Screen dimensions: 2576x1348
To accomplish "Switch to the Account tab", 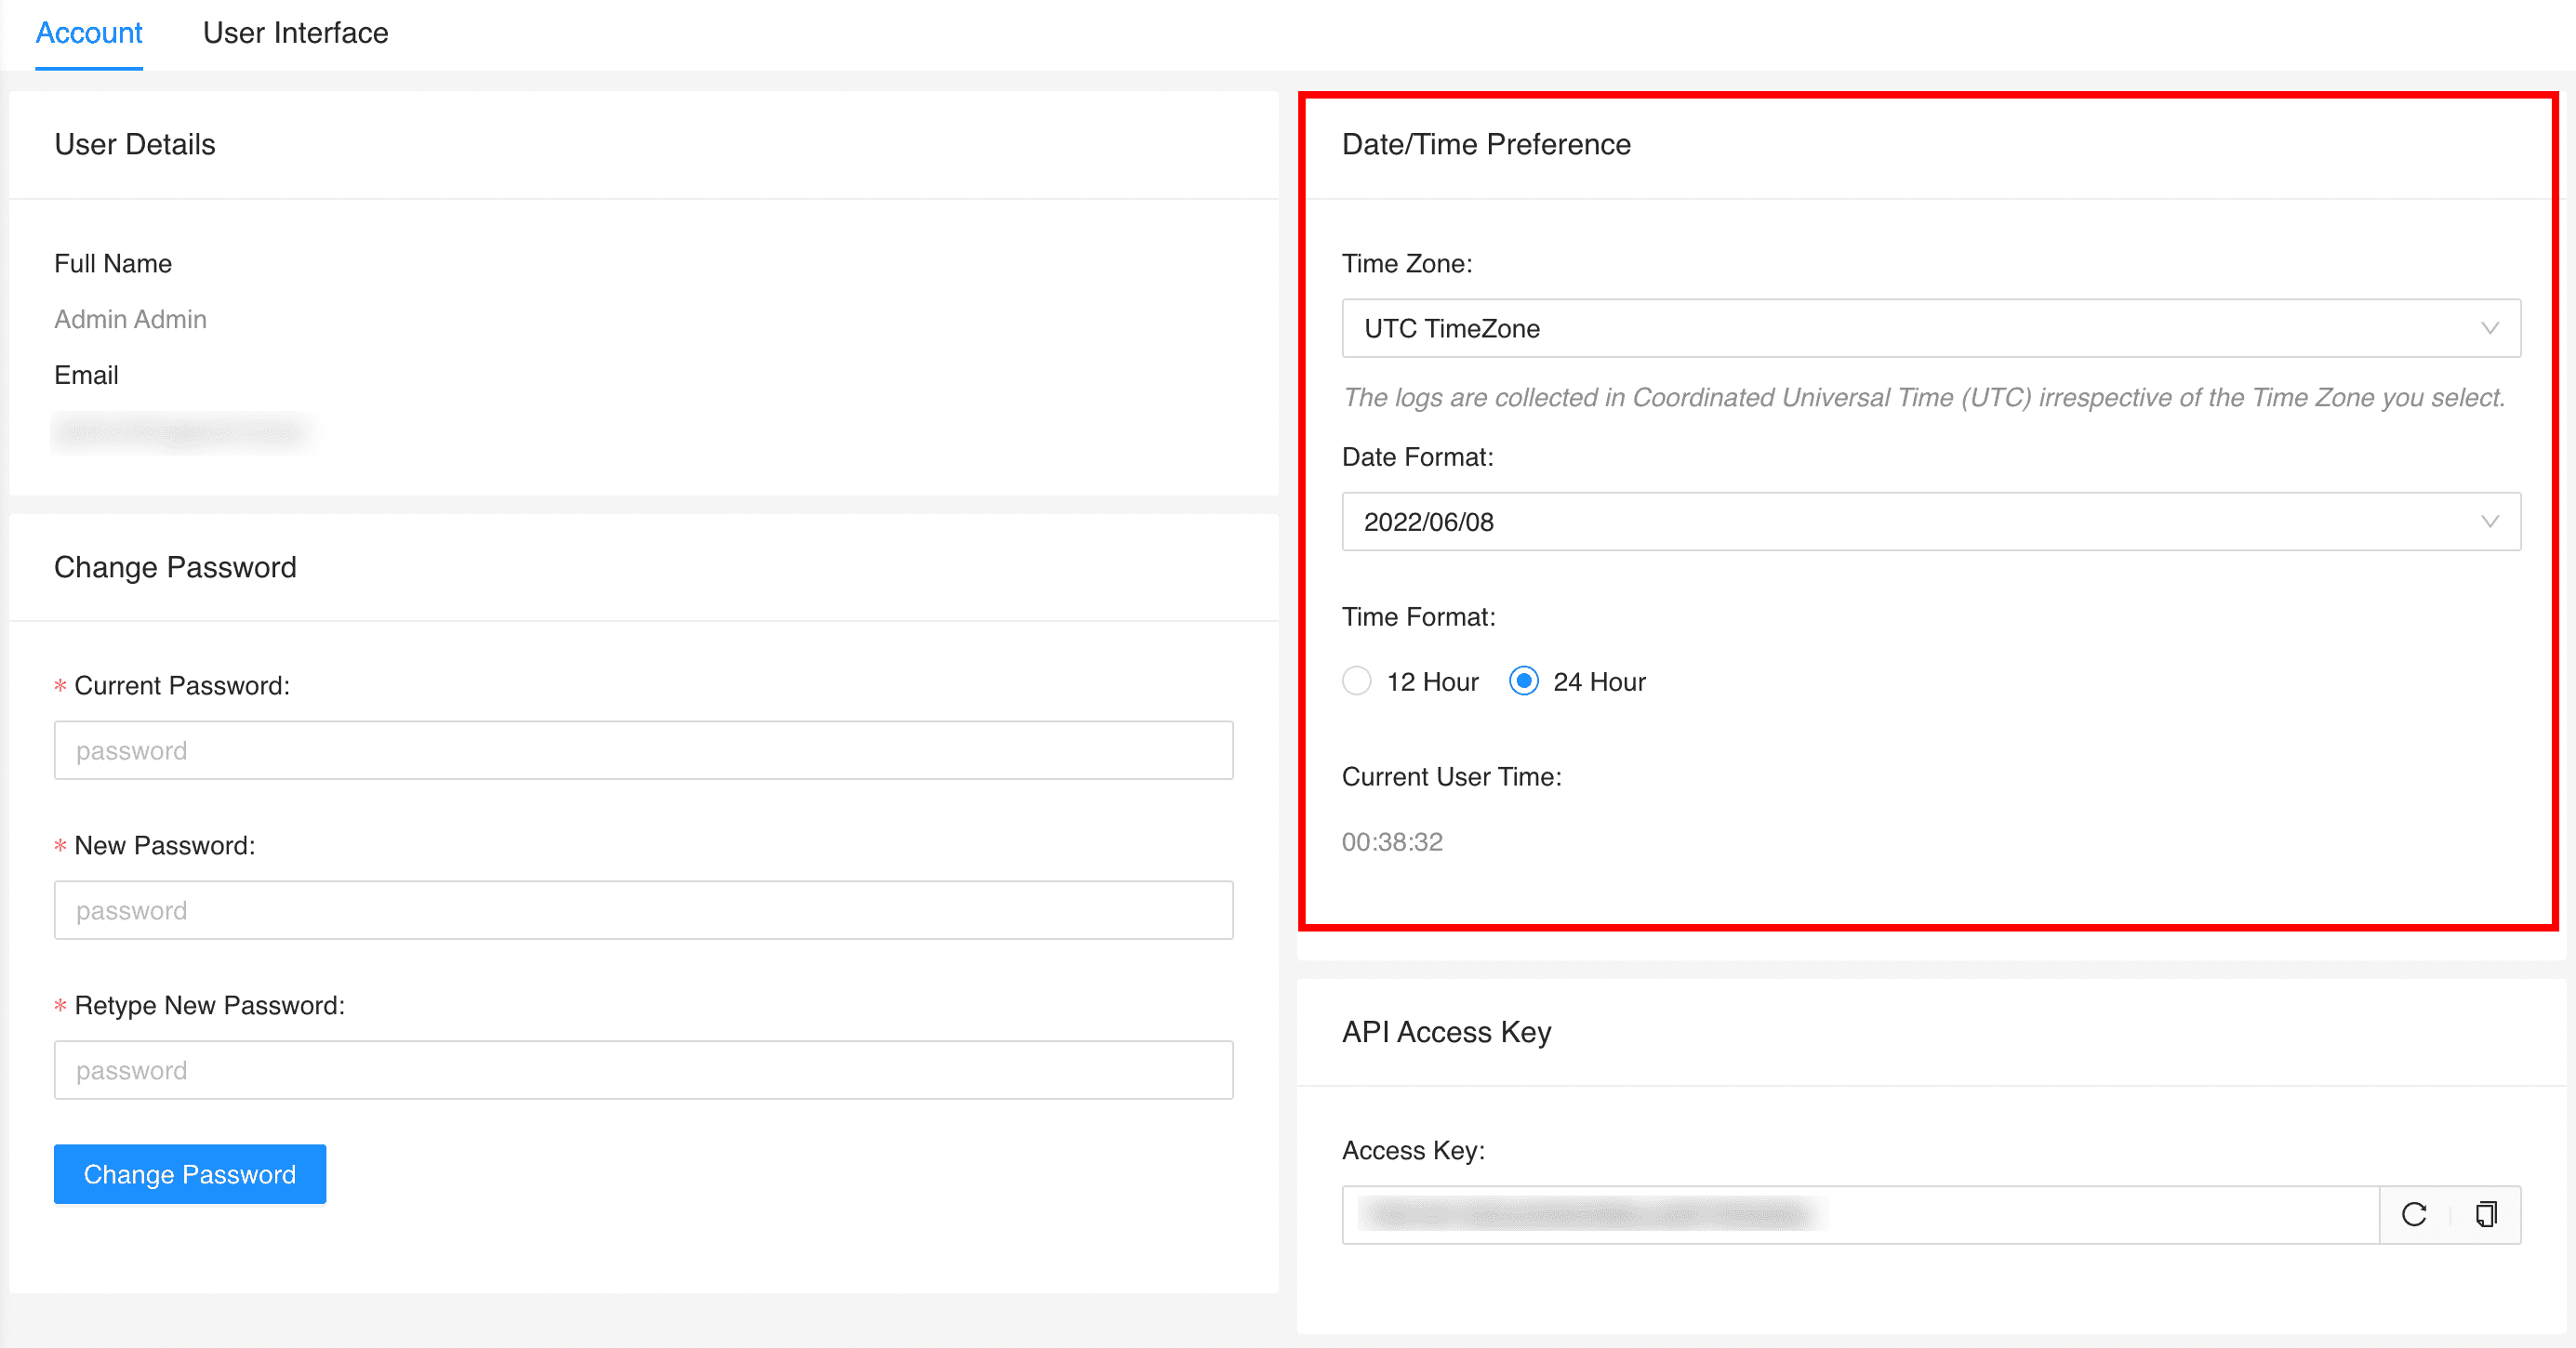I will coord(89,33).
